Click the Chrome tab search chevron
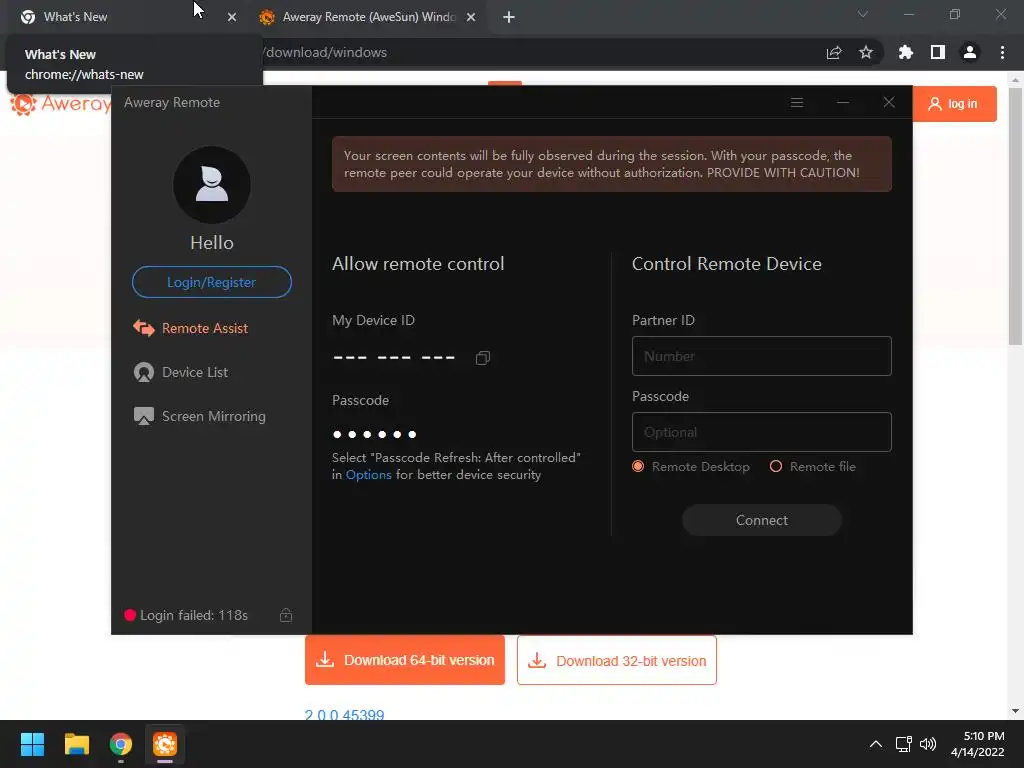Screen dimensions: 1024x768 (863, 14)
